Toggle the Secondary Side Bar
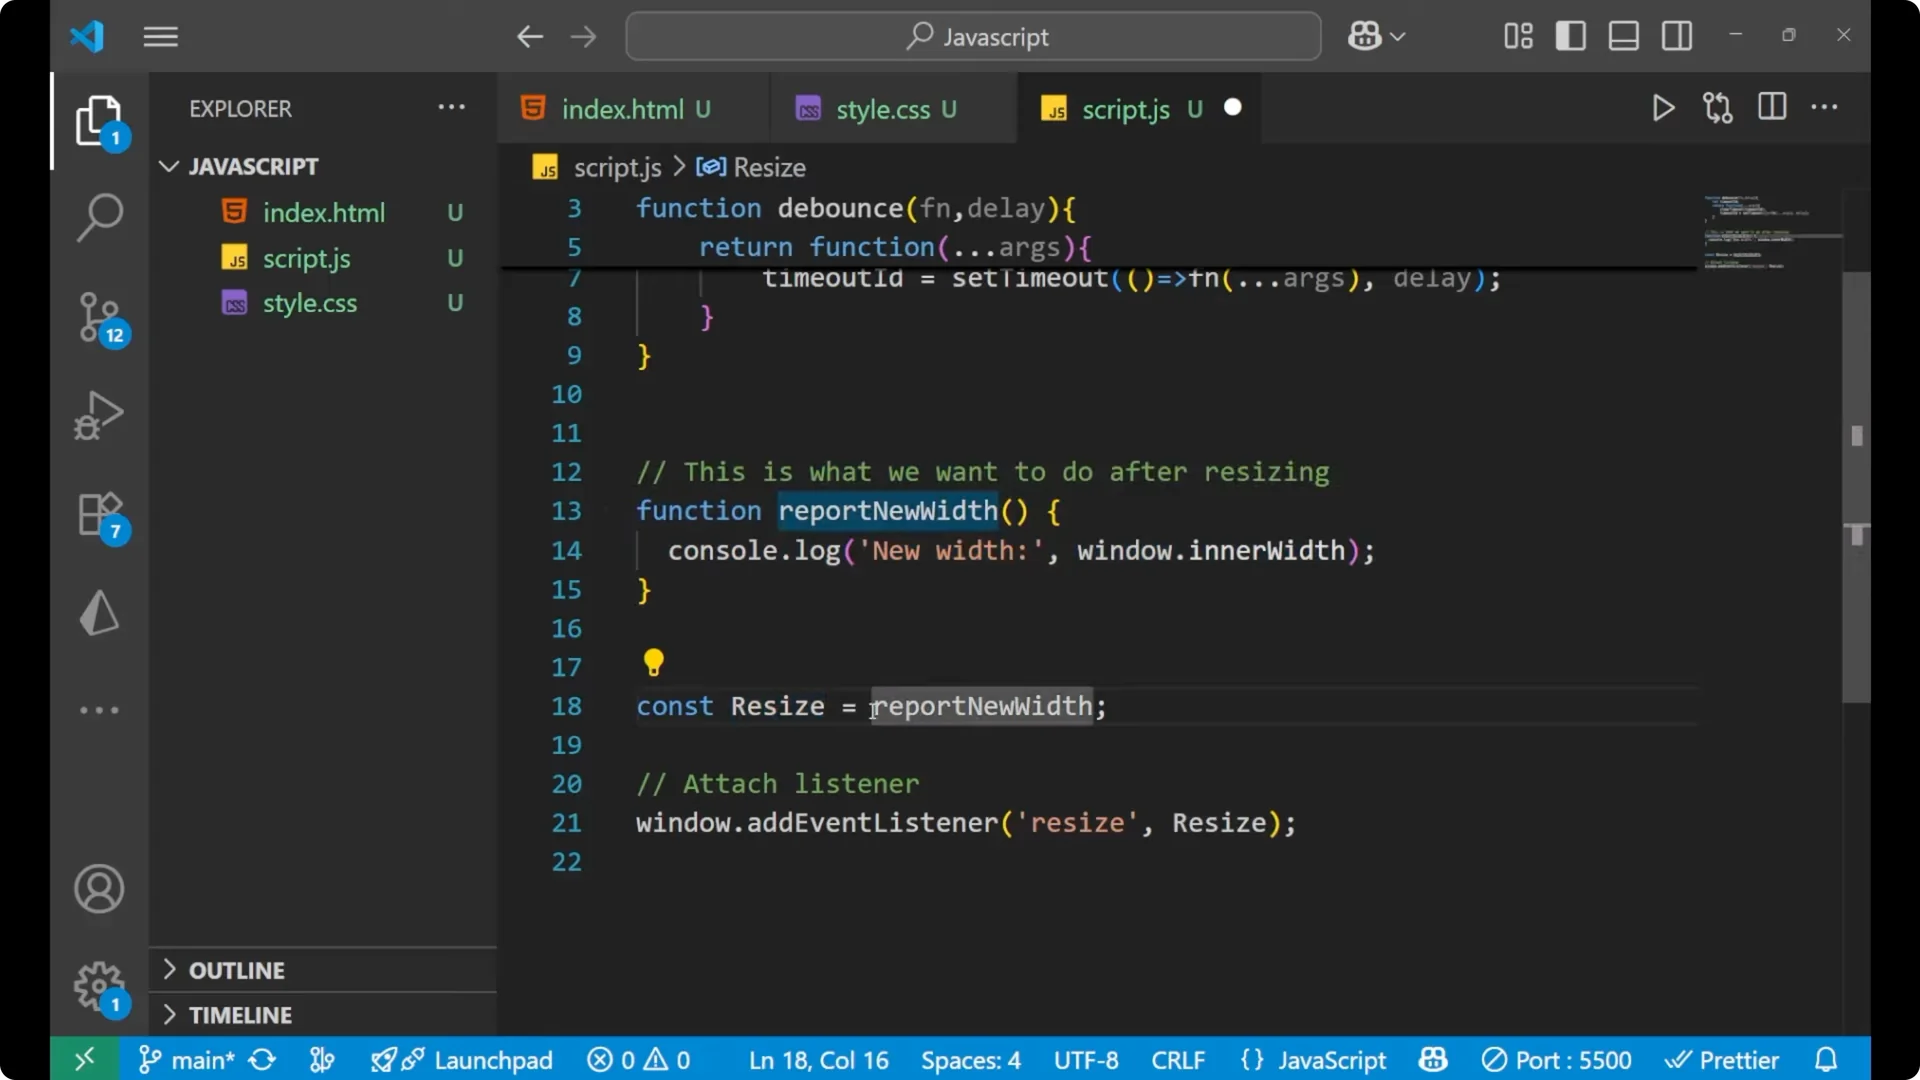The height and width of the screenshot is (1080, 1920). (1676, 35)
